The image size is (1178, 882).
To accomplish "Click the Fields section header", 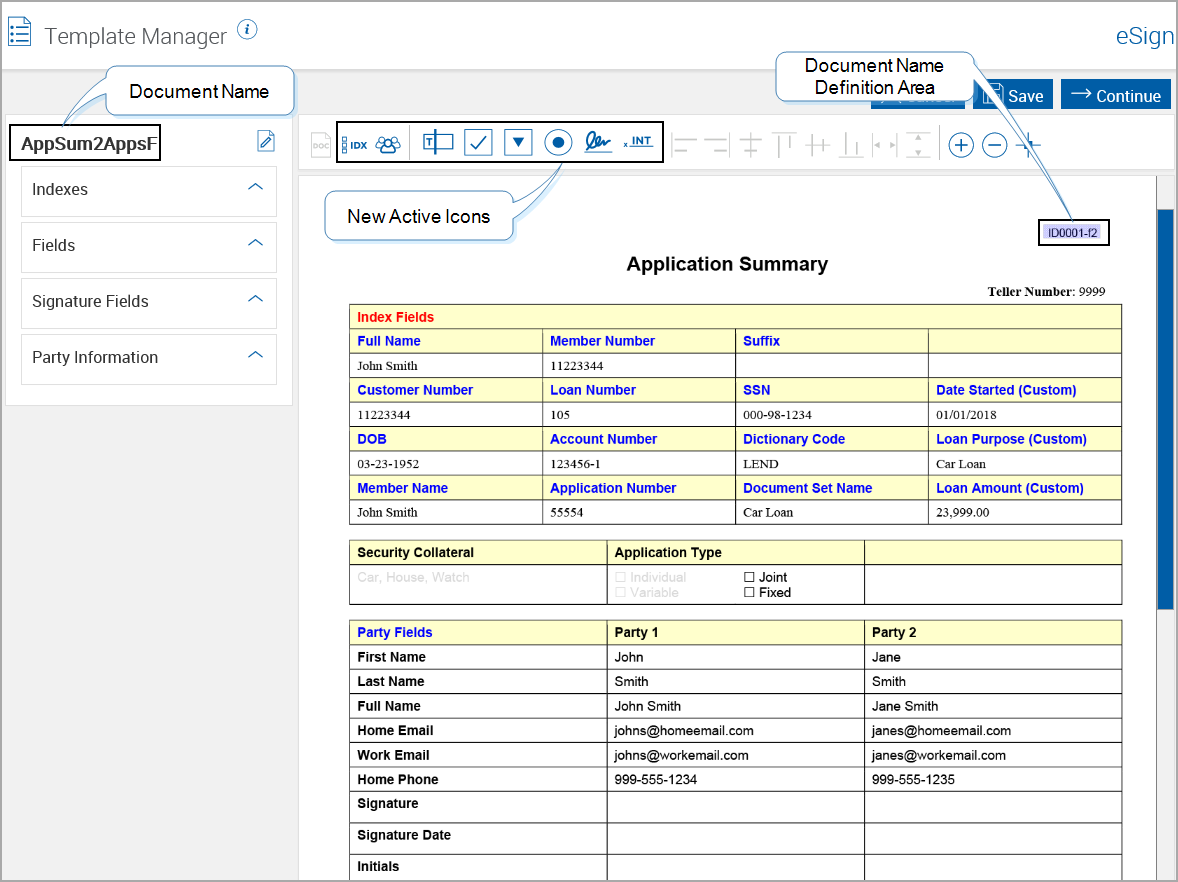I will [149, 246].
